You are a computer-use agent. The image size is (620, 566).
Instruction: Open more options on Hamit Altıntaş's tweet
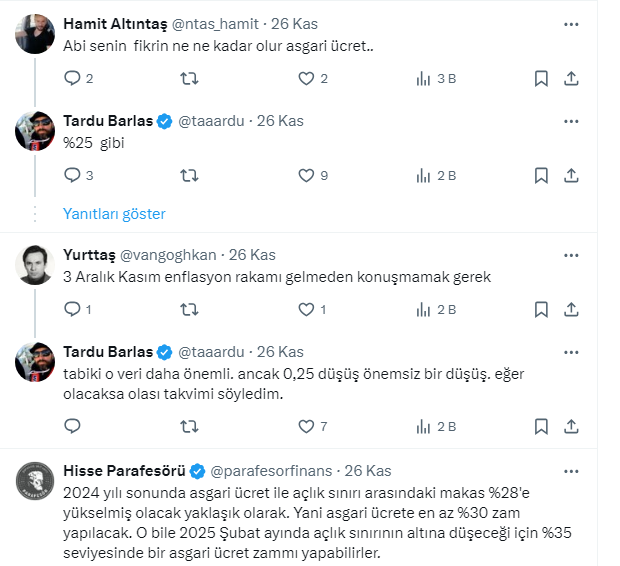coord(570,23)
